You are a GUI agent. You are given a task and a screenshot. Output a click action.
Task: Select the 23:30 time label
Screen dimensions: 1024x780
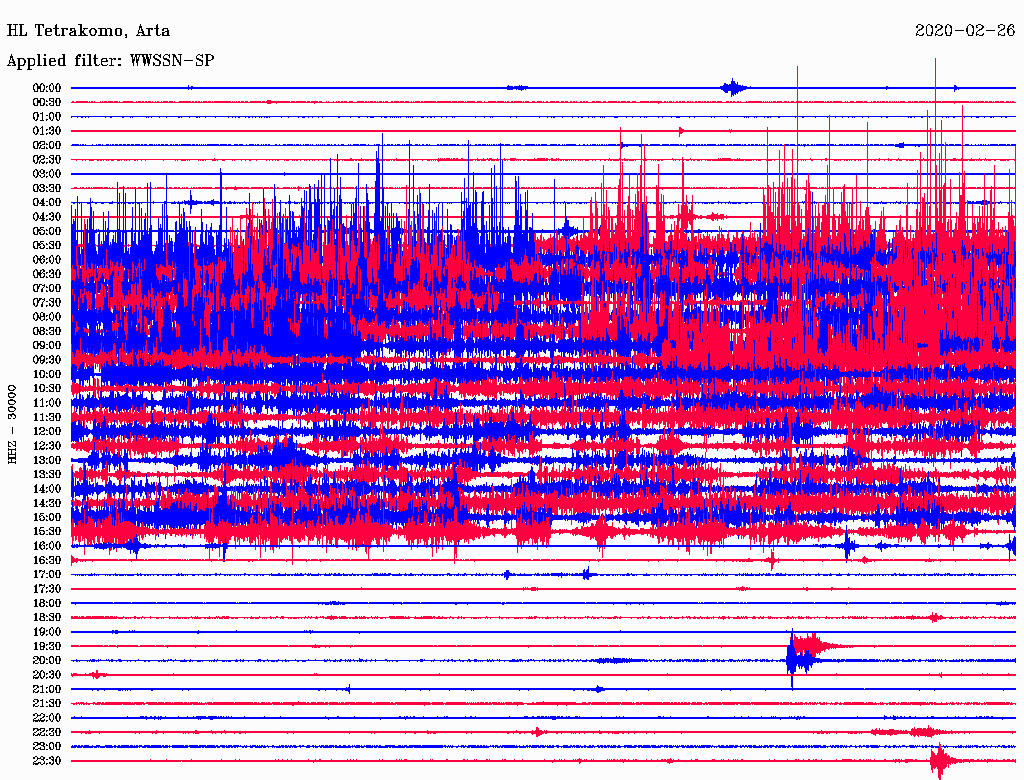click(x=47, y=760)
